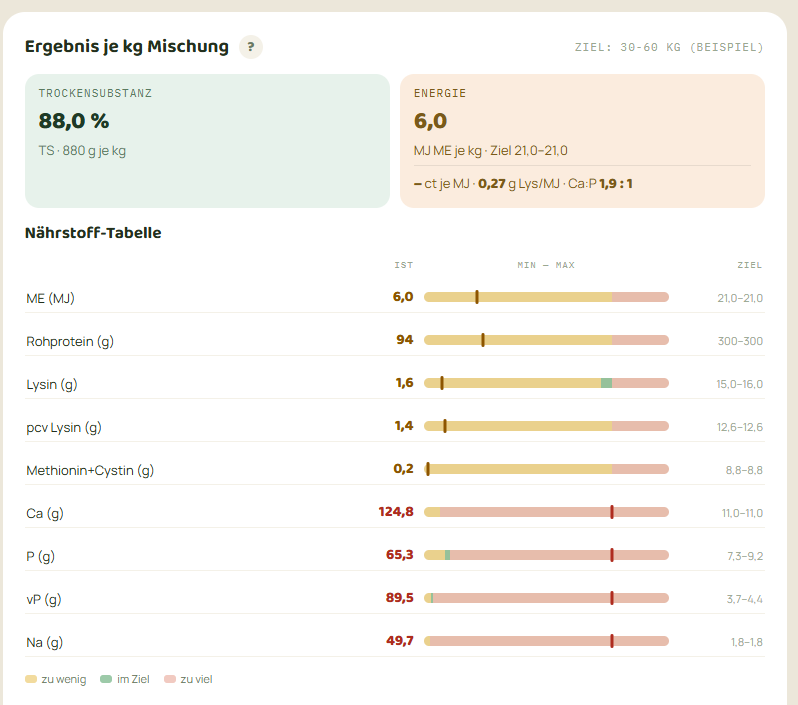Click the Ziel 30-60 kg label
The height and width of the screenshot is (705, 798).
coord(669,47)
